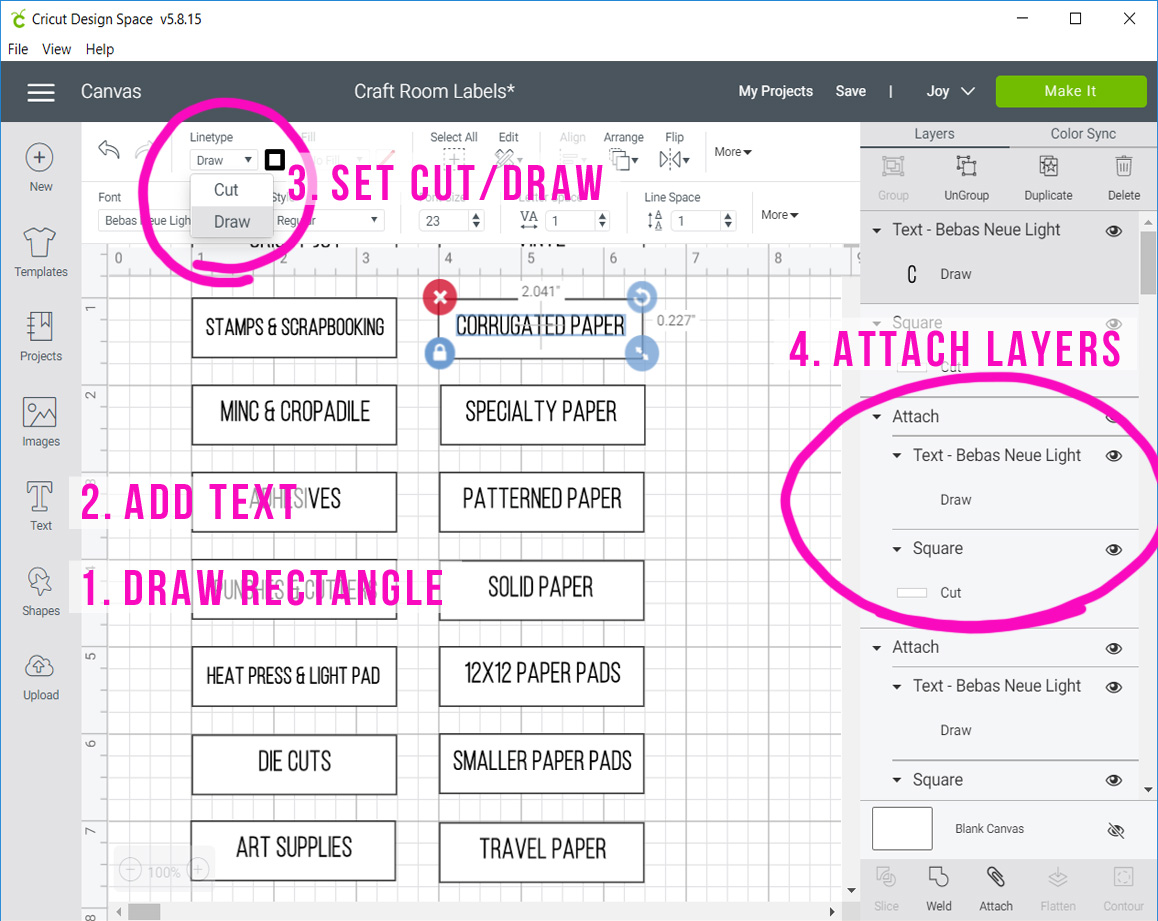Open the machine selector Joy dropdown
Screen dimensions: 1158x921
950,92
